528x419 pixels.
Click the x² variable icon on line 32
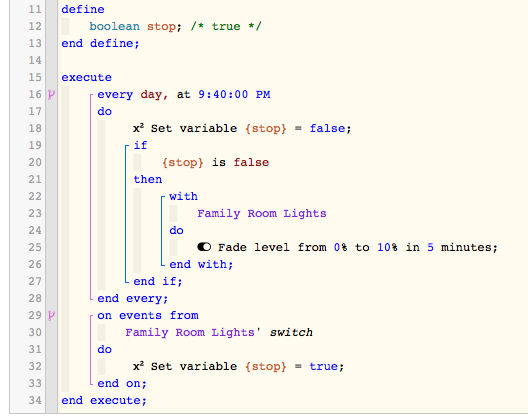pos(138,366)
